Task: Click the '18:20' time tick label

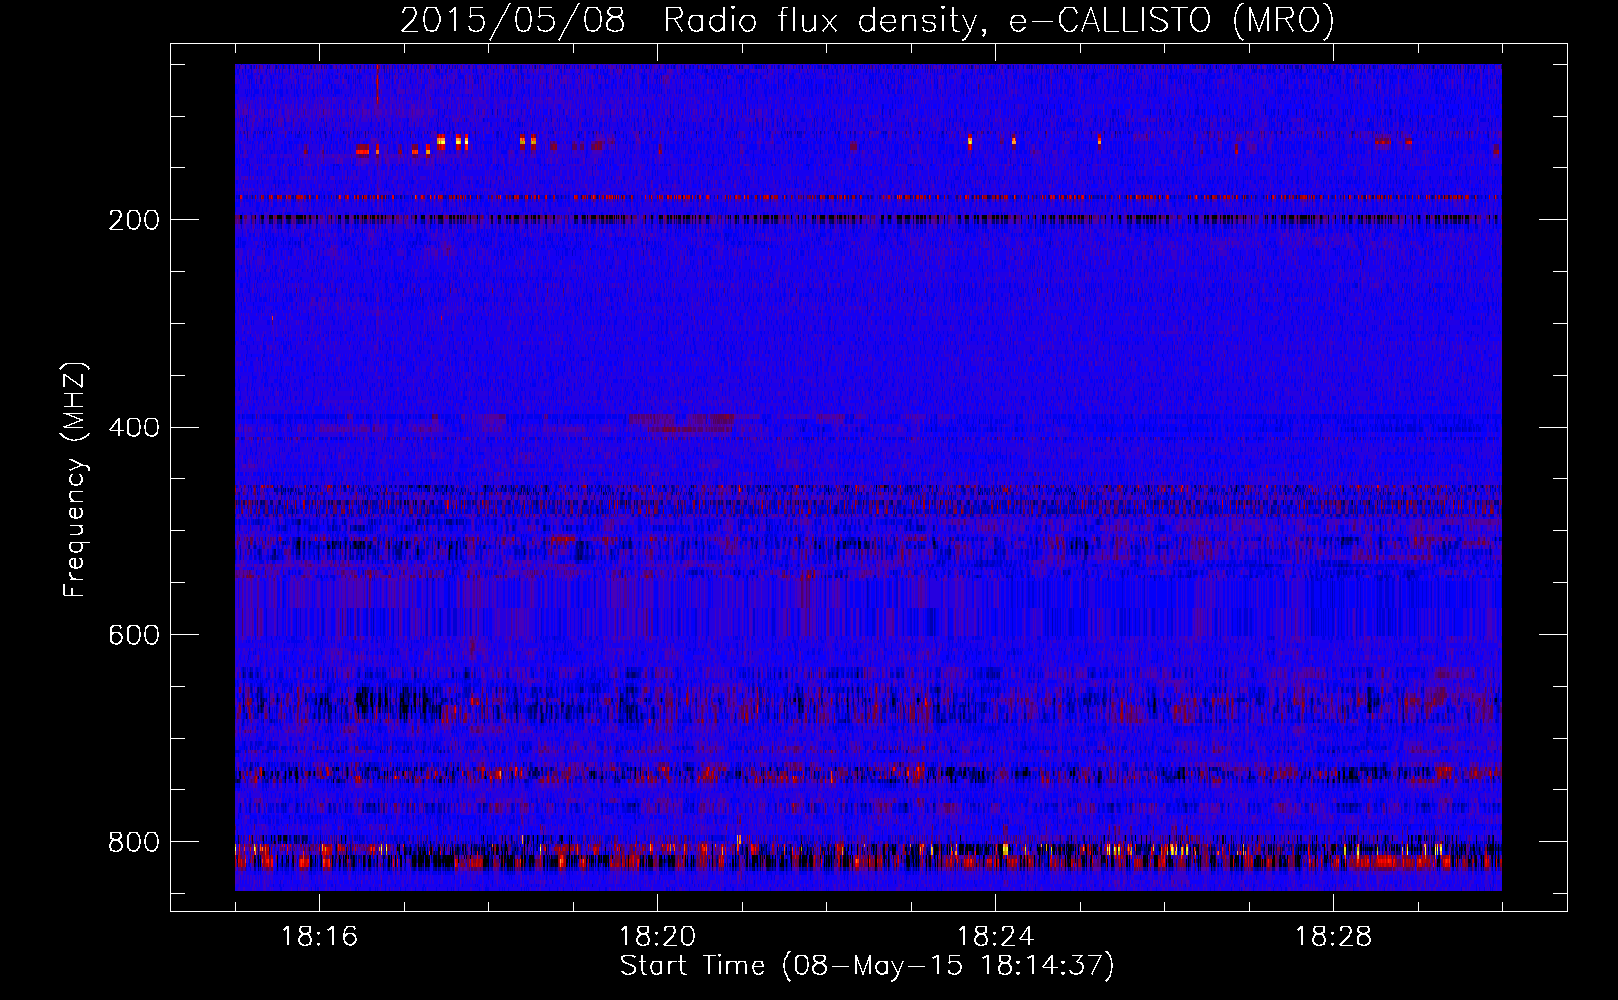Action: [x=657, y=936]
